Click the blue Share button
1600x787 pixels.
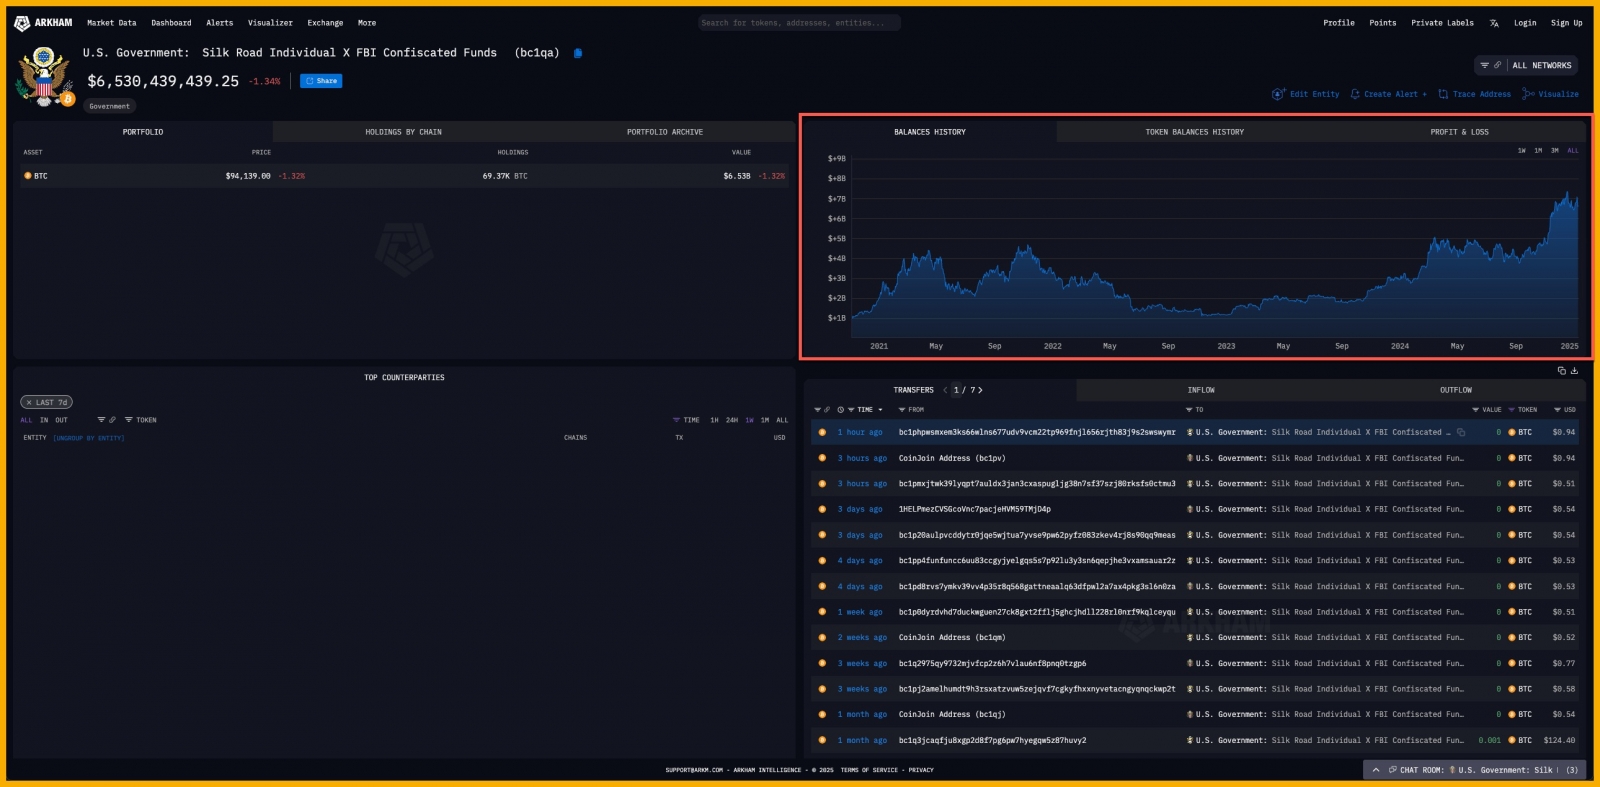[x=321, y=81]
